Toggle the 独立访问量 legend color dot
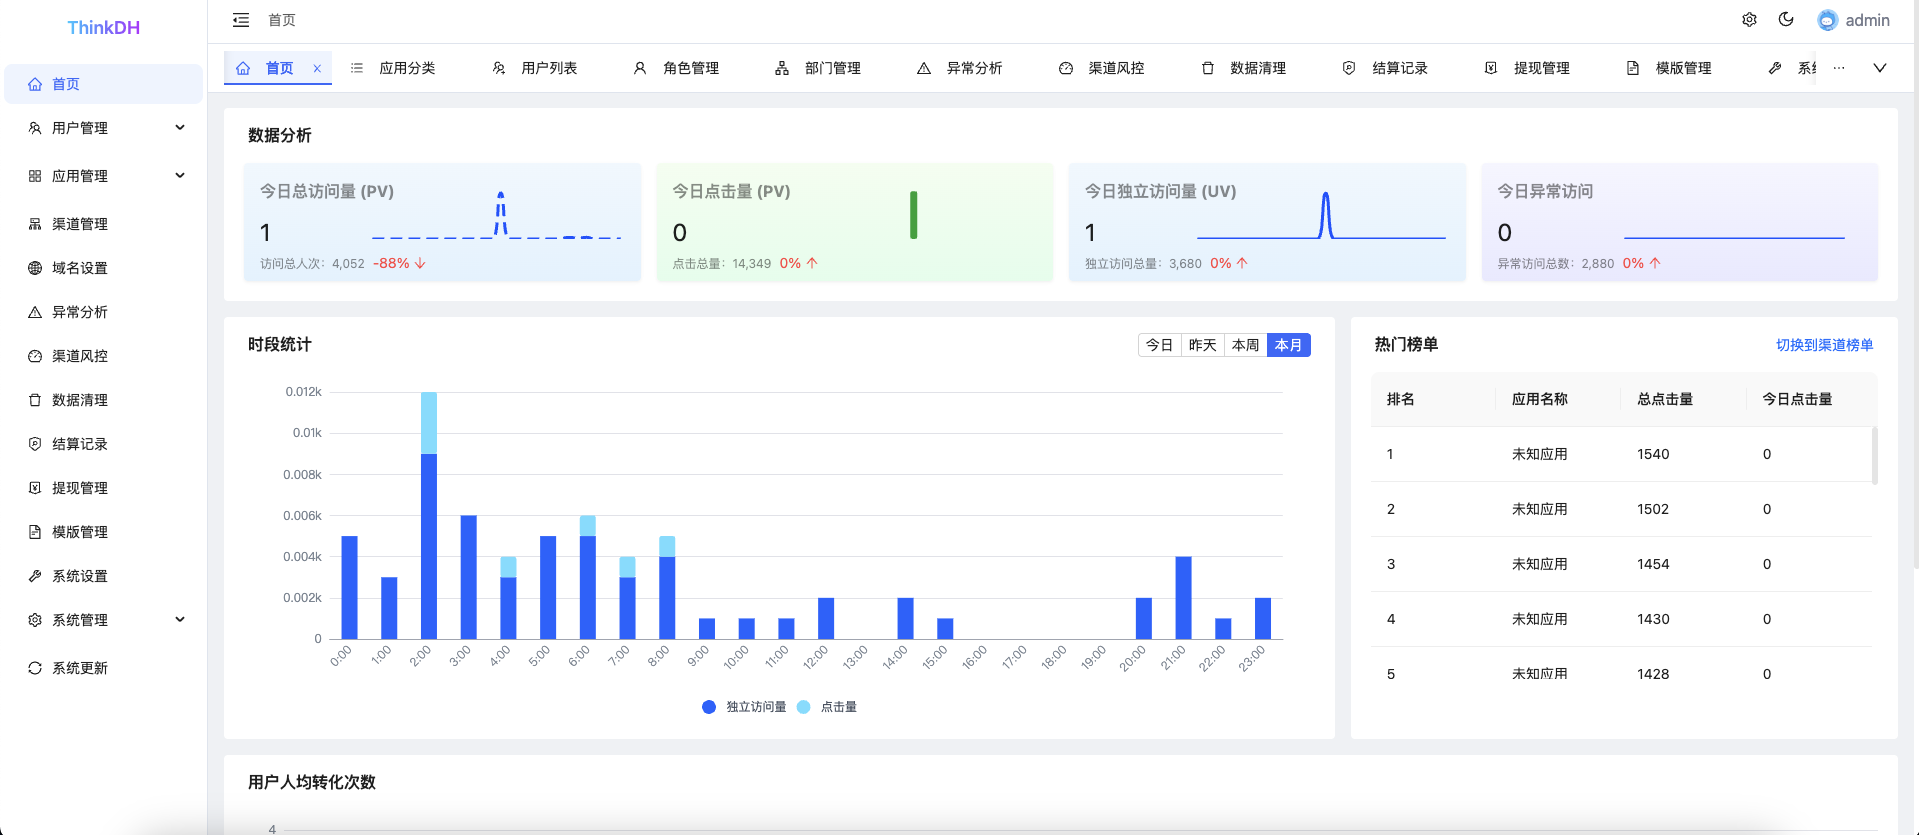The image size is (1919, 835). [709, 707]
